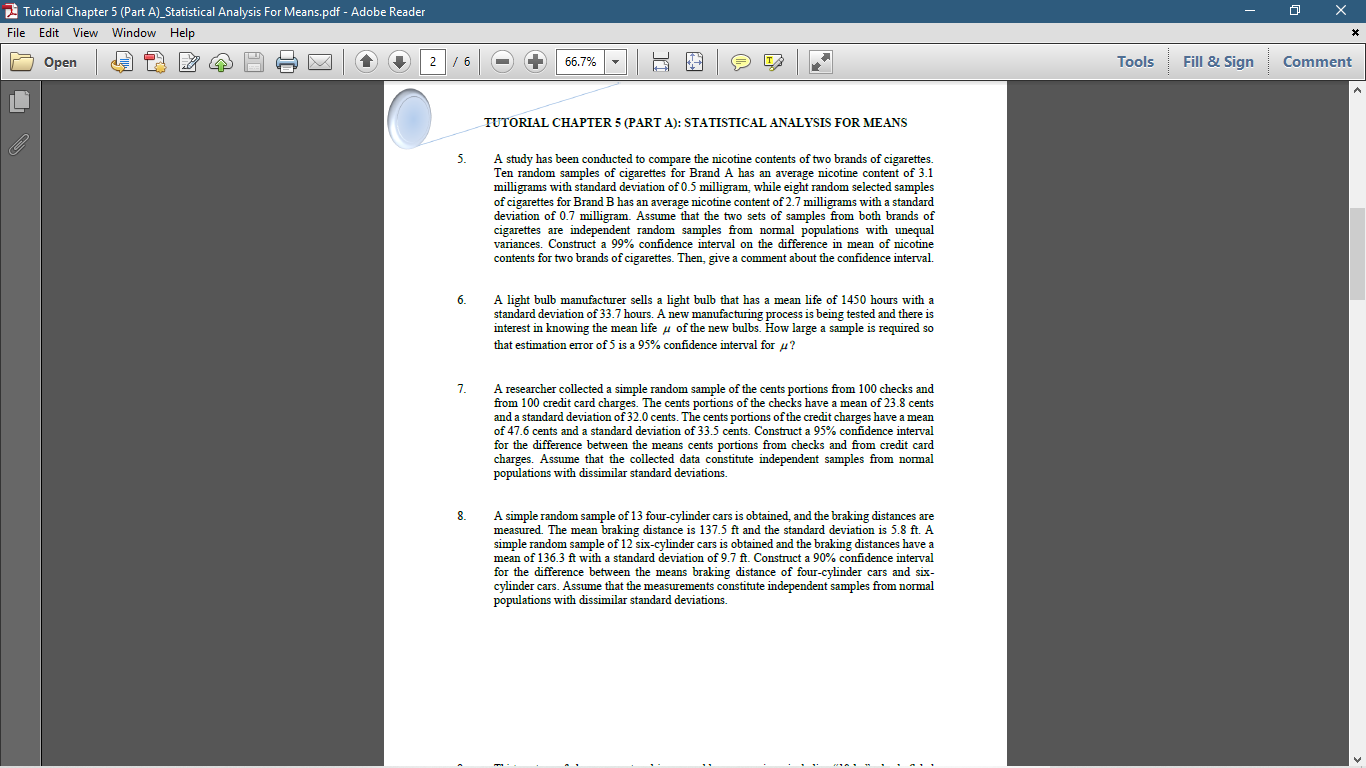Click the add sticky note icon

point(740,62)
